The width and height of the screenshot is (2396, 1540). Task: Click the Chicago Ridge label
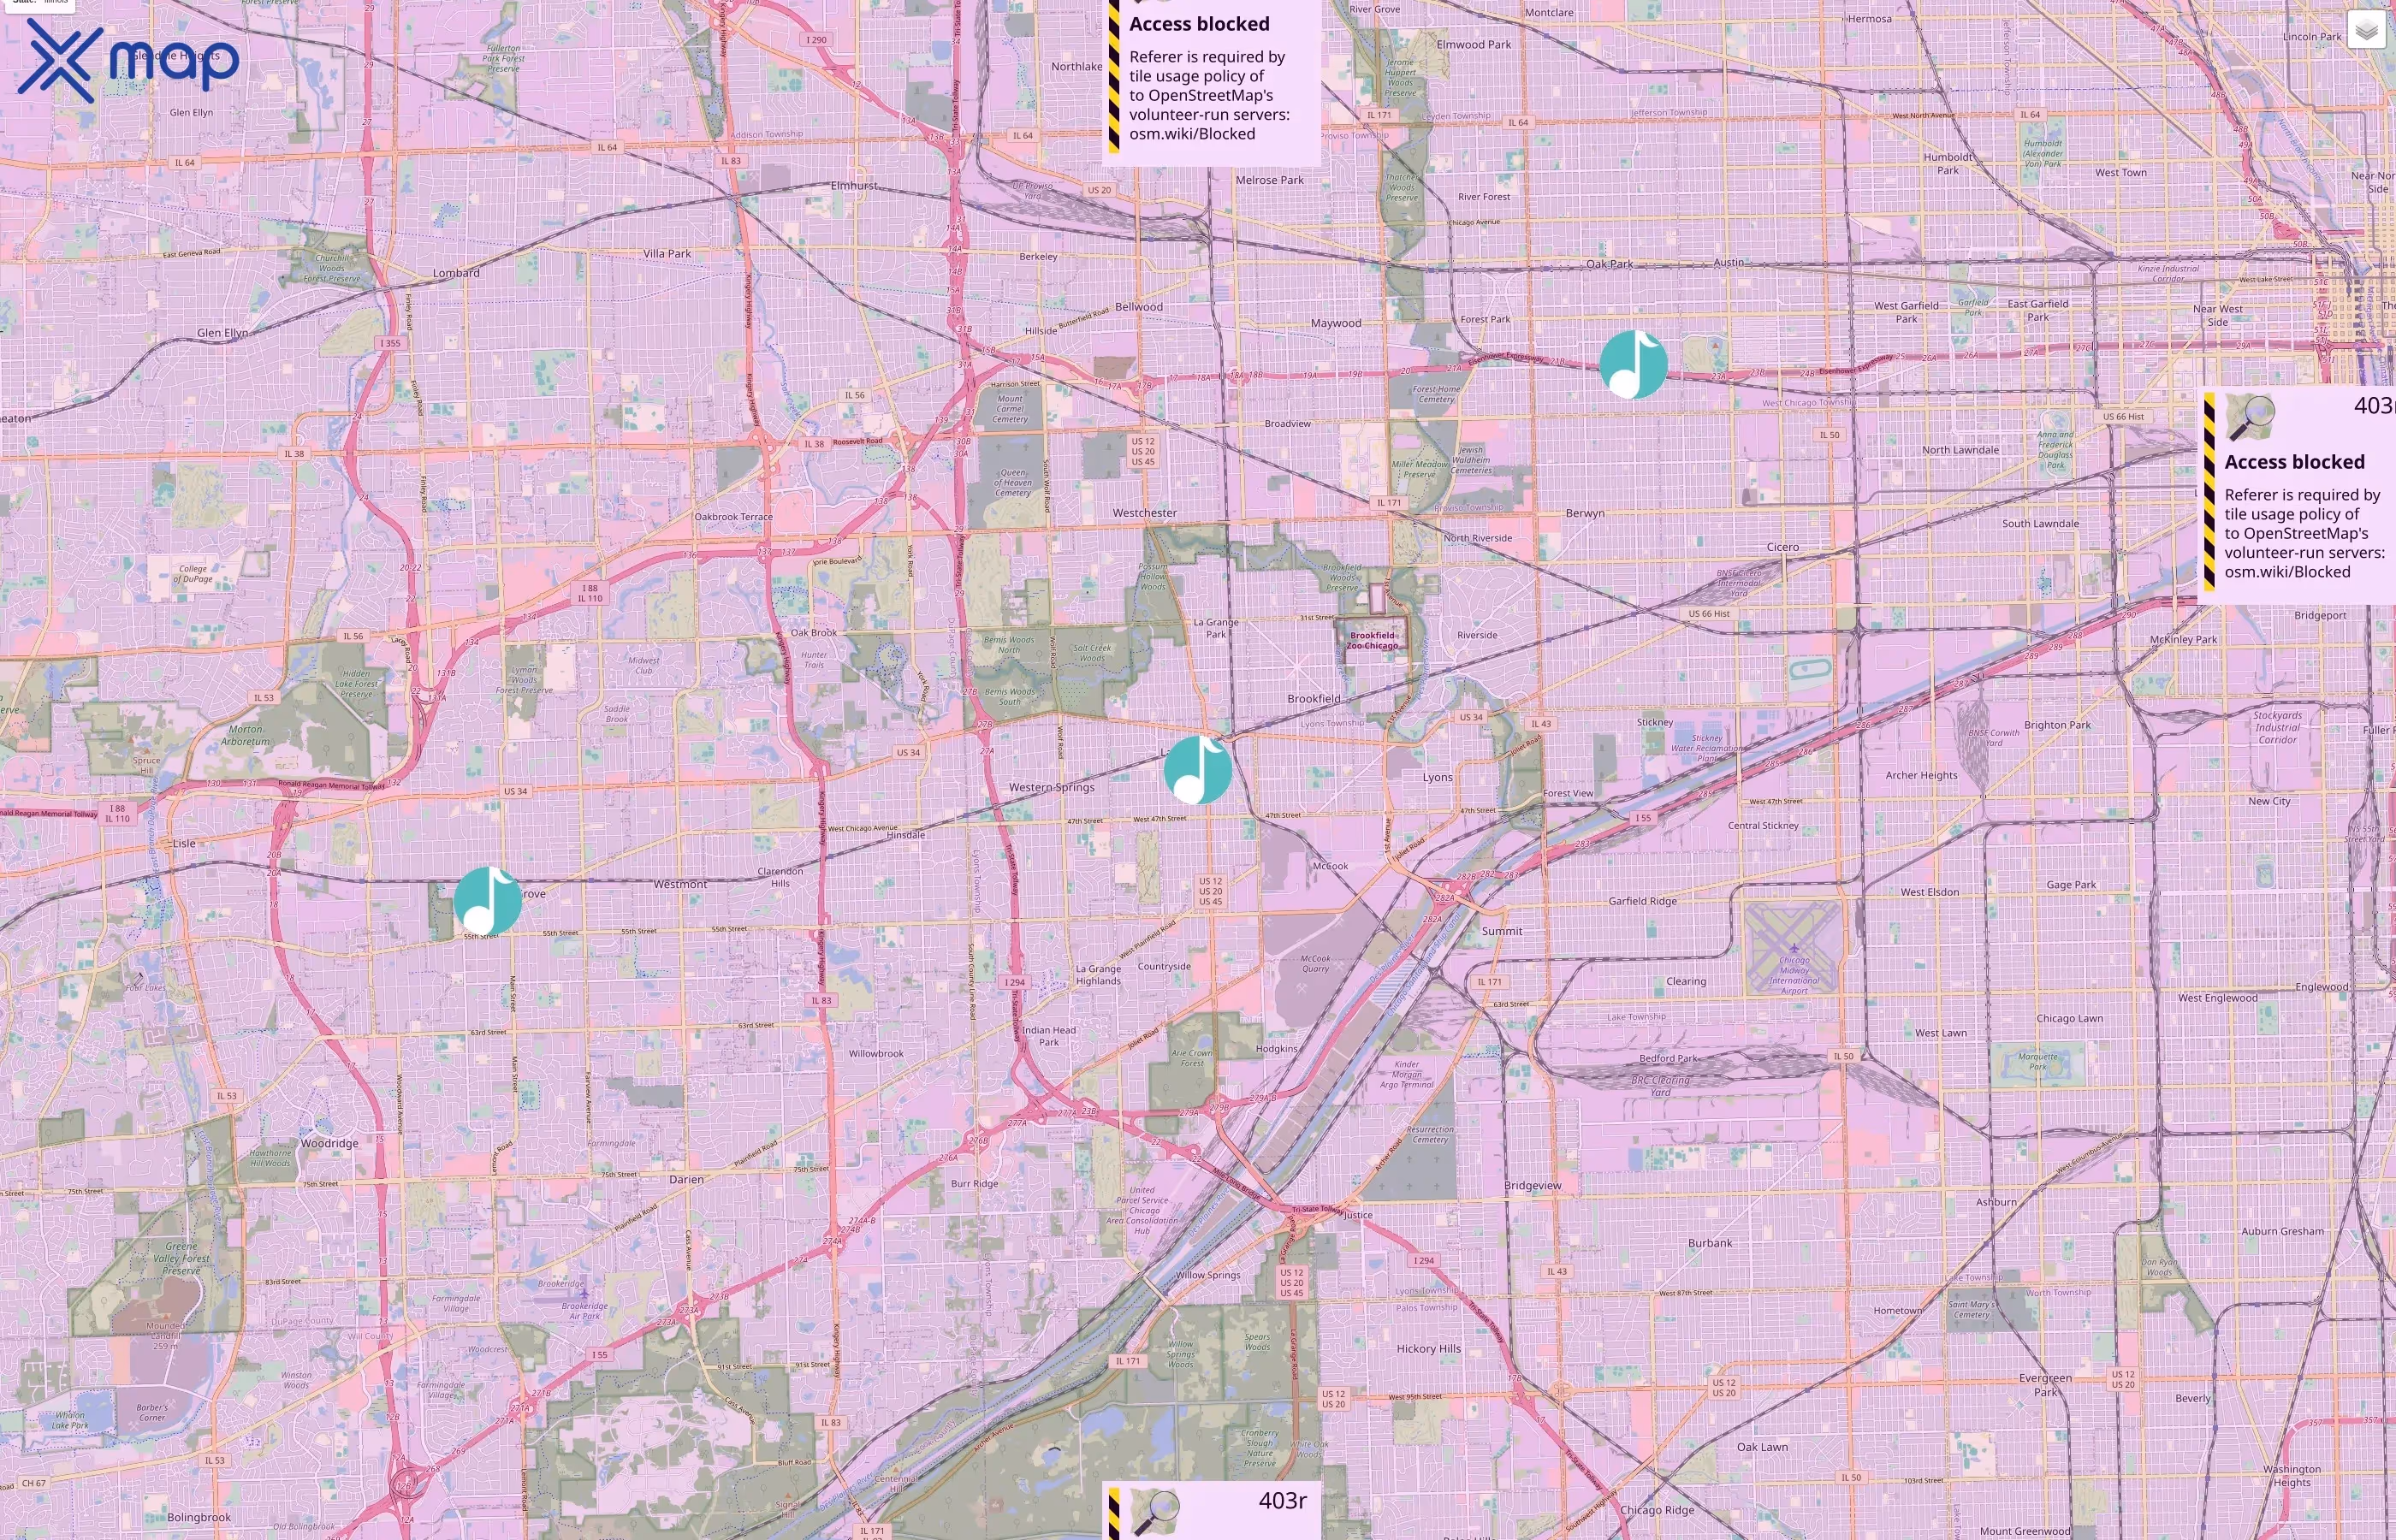(x=1657, y=1510)
